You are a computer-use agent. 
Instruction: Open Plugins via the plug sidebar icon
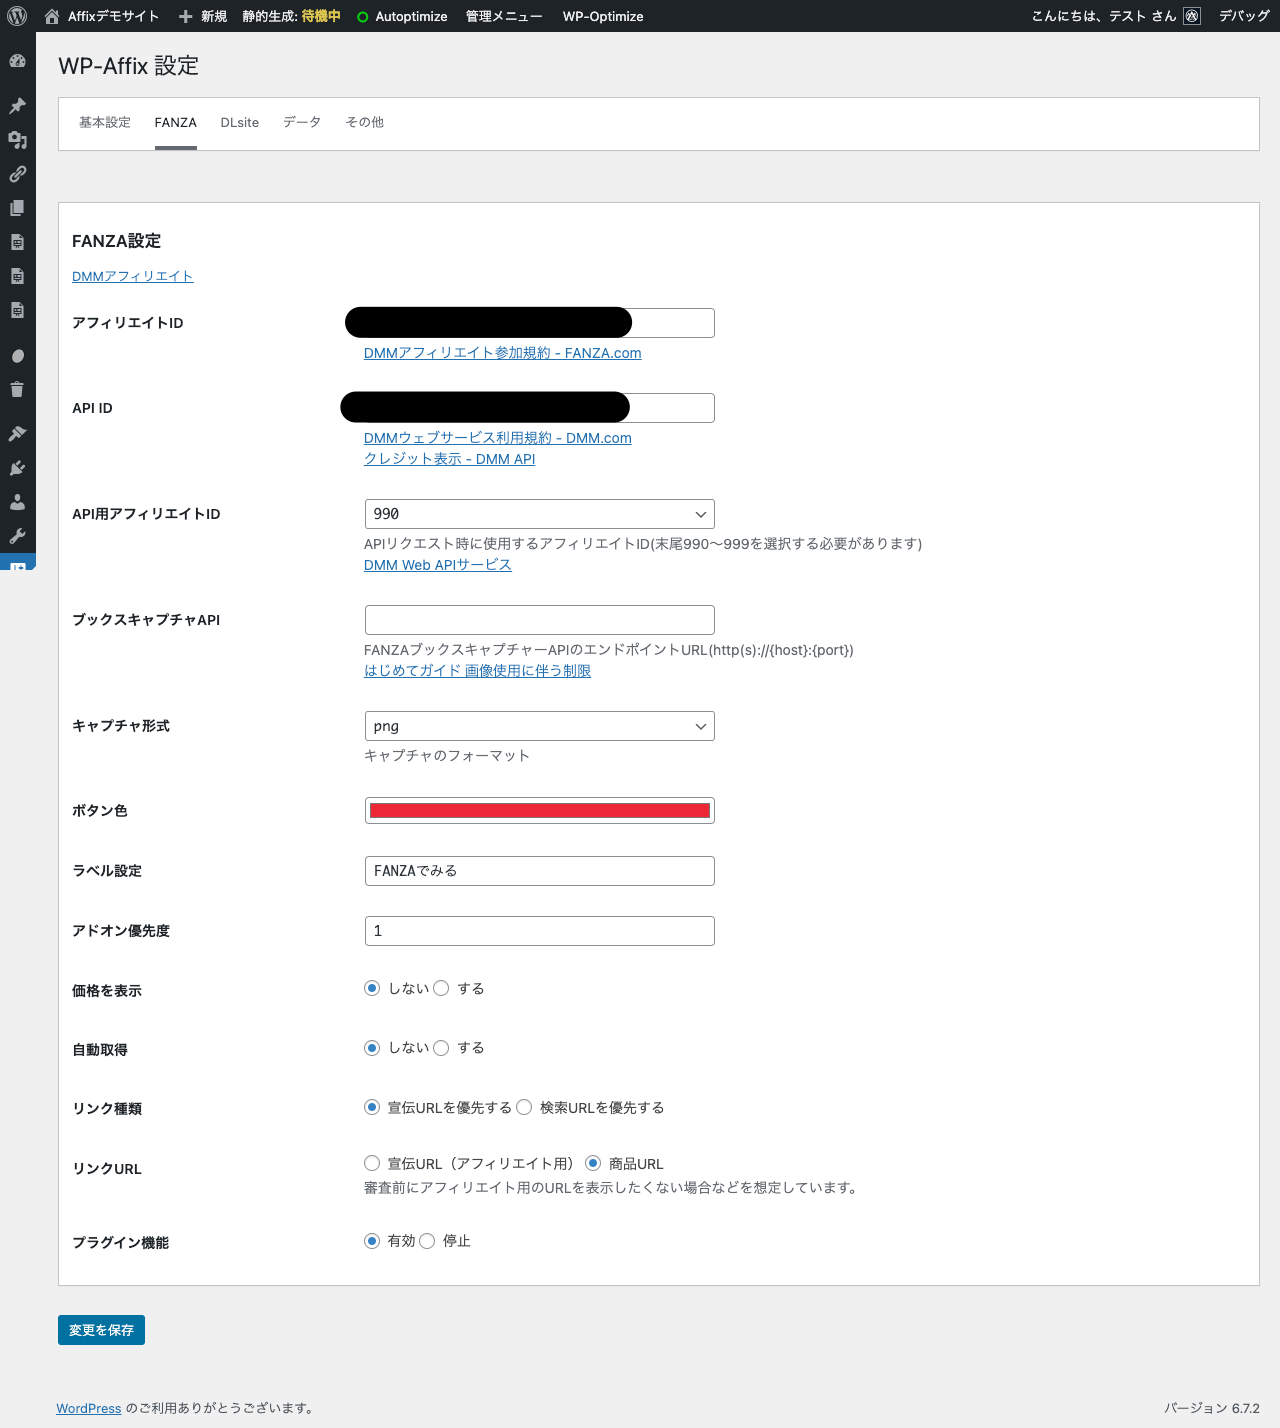pyautogui.click(x=17, y=468)
